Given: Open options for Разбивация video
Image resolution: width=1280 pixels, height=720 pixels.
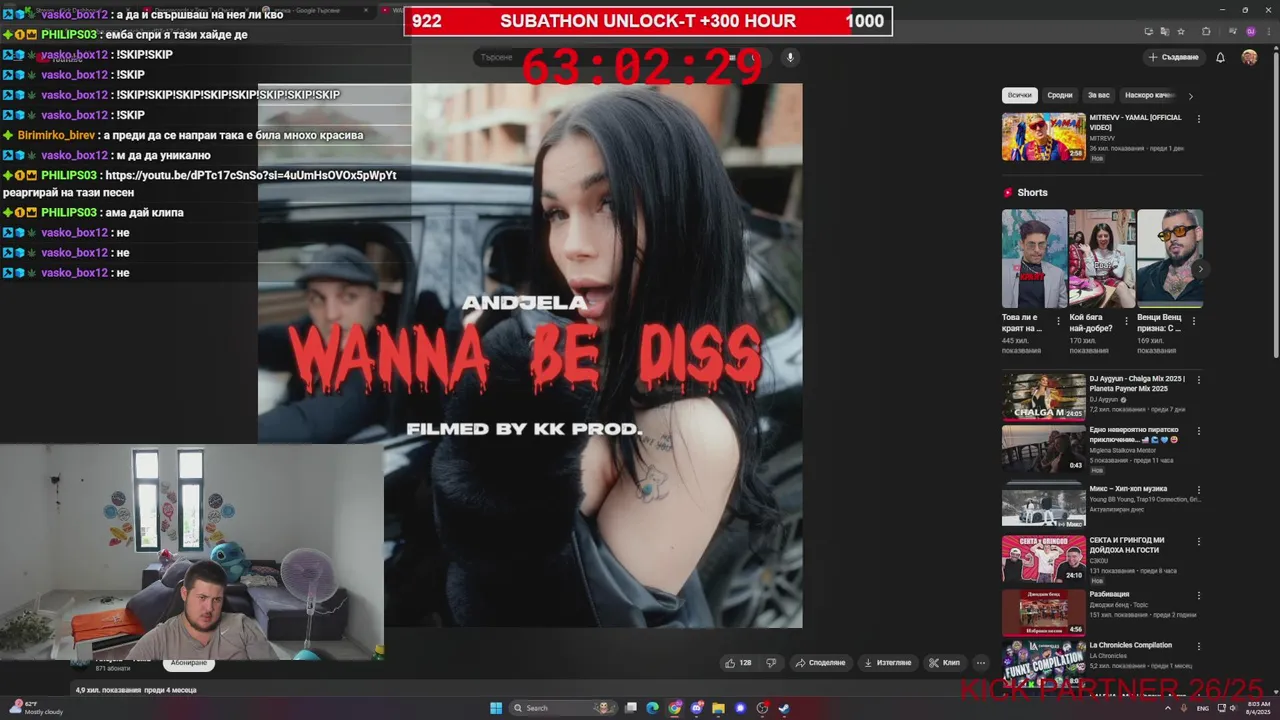Looking at the screenshot, I should (1198, 595).
